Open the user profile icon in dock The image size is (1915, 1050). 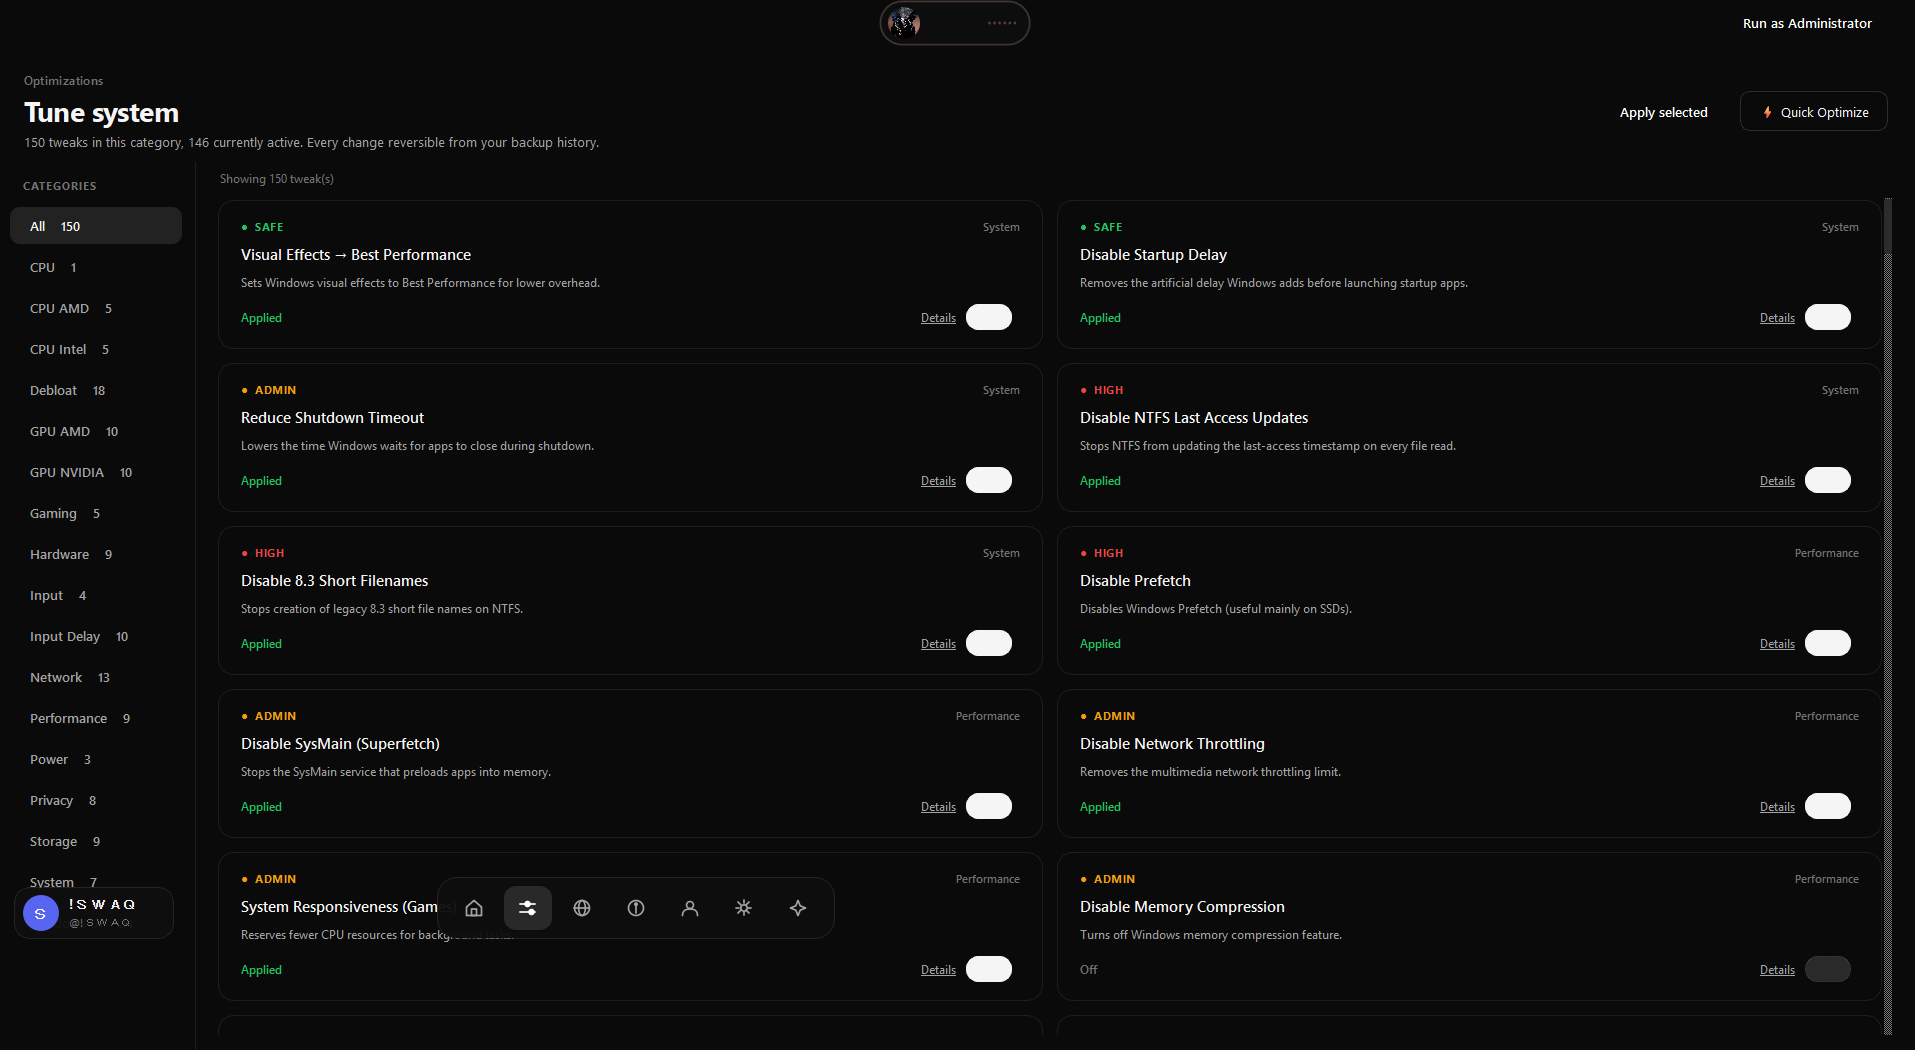click(x=690, y=908)
